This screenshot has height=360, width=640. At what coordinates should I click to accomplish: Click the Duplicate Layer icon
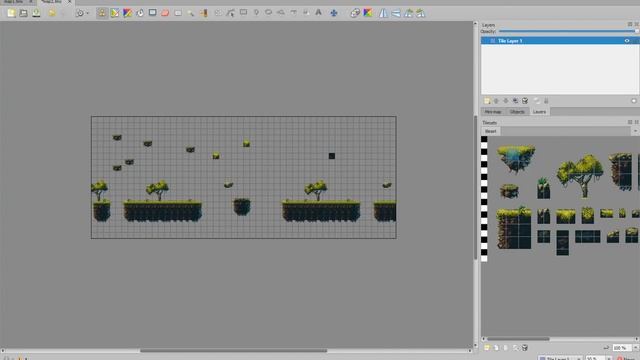(x=516, y=101)
